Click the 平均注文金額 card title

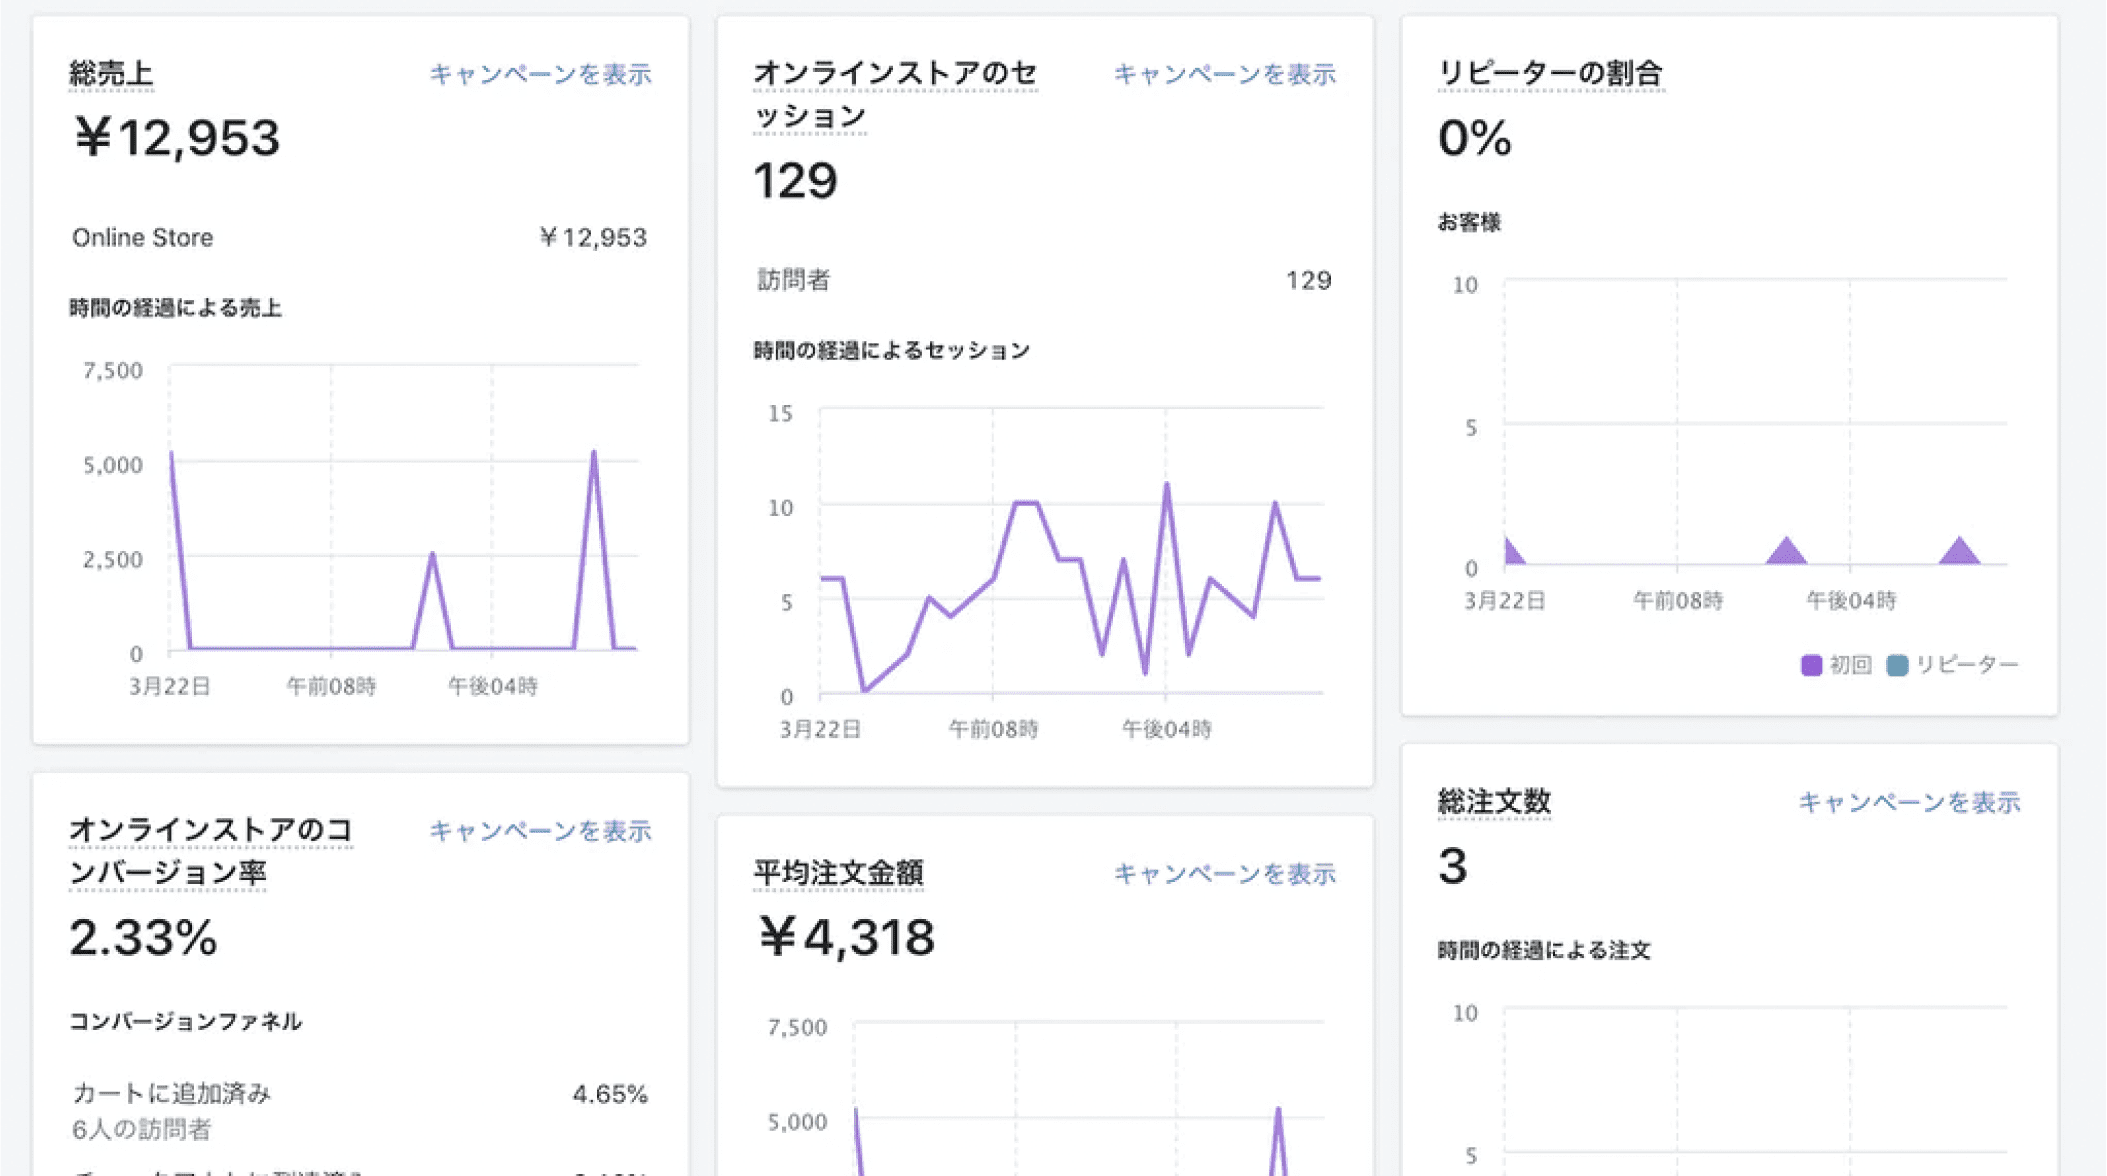click(838, 873)
